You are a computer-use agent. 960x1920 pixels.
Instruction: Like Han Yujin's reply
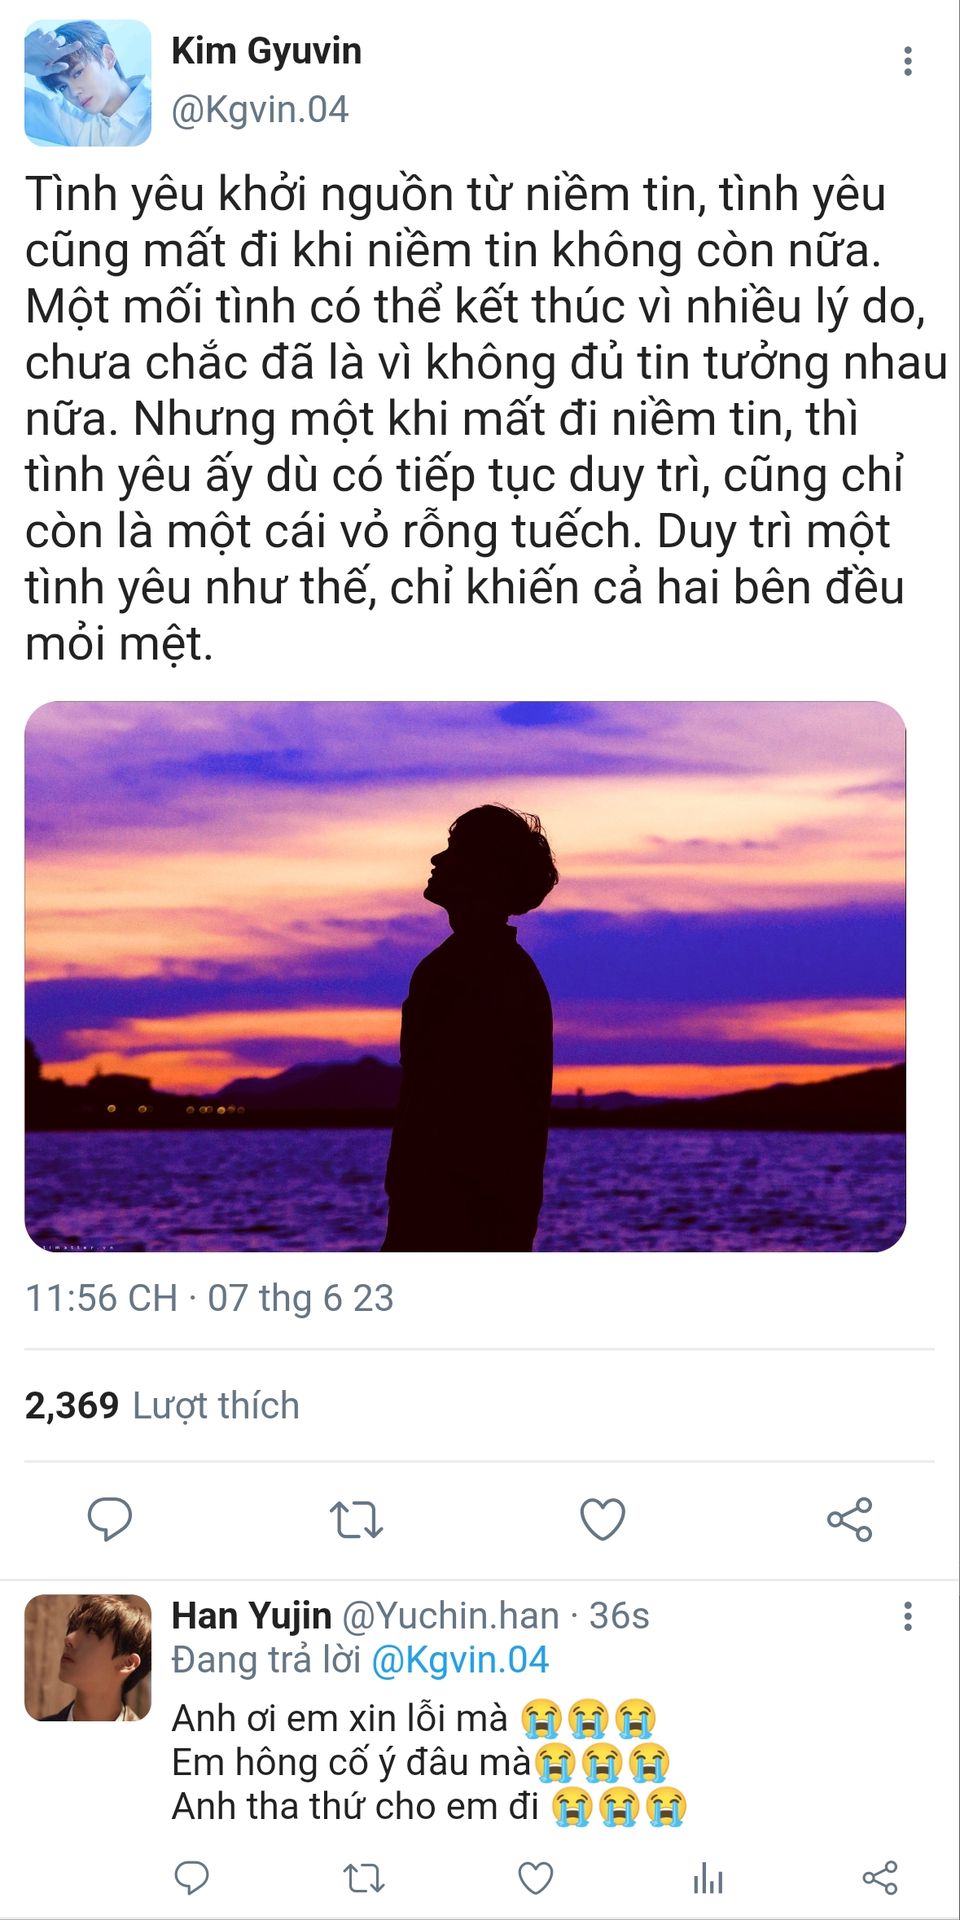pyautogui.click(x=535, y=1878)
